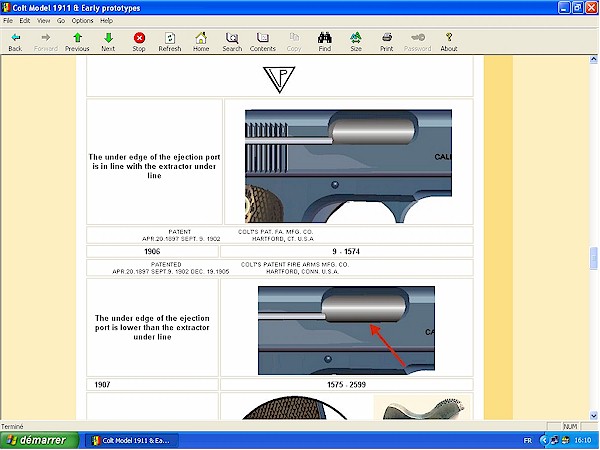Viewport: 600px width, 450px height.
Task: Click the network tray icon
Action: click(x=553, y=440)
